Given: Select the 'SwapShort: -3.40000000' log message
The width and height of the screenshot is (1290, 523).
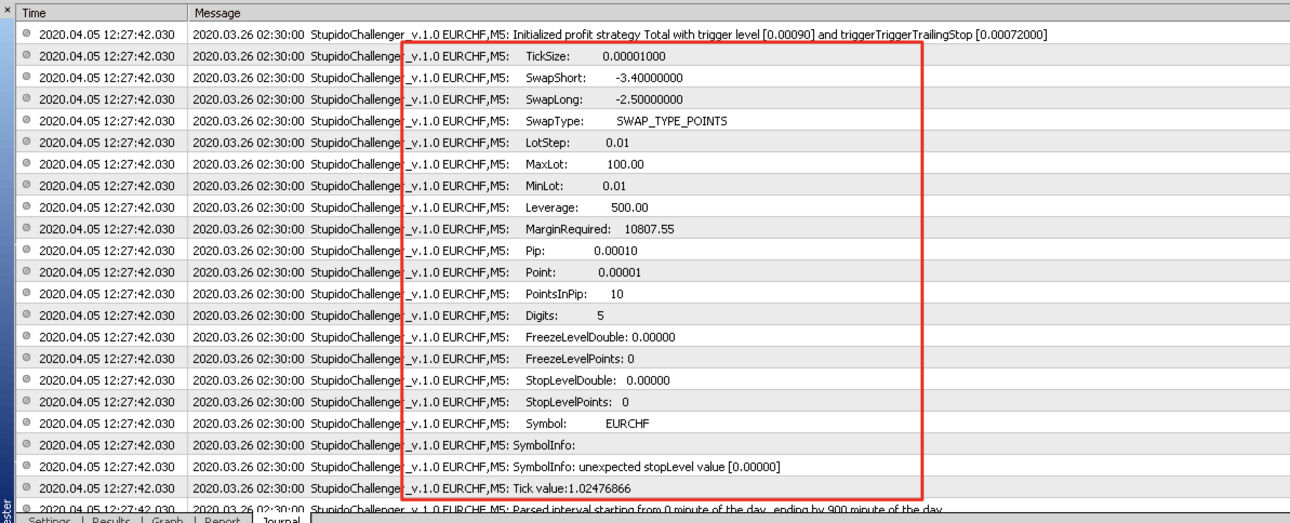Looking at the screenshot, I should [438, 77].
